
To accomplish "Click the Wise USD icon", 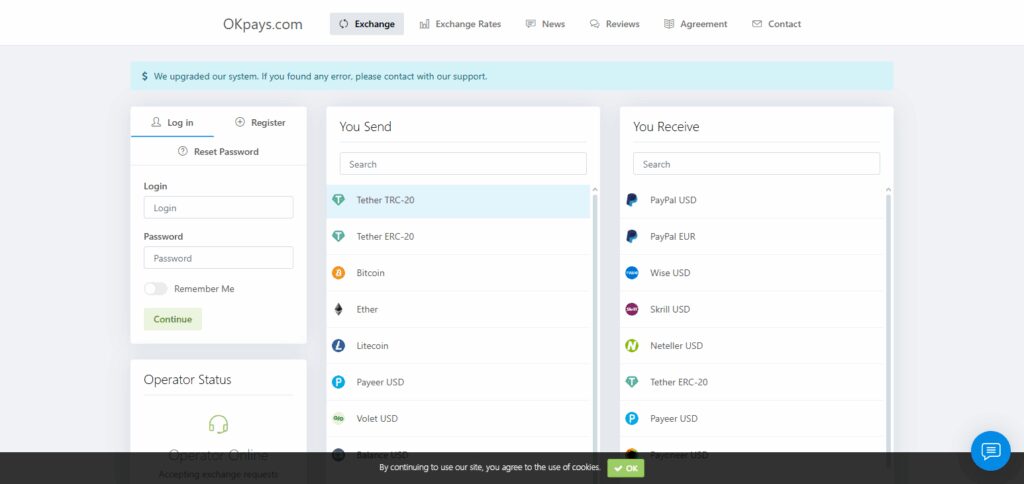I will (x=632, y=273).
